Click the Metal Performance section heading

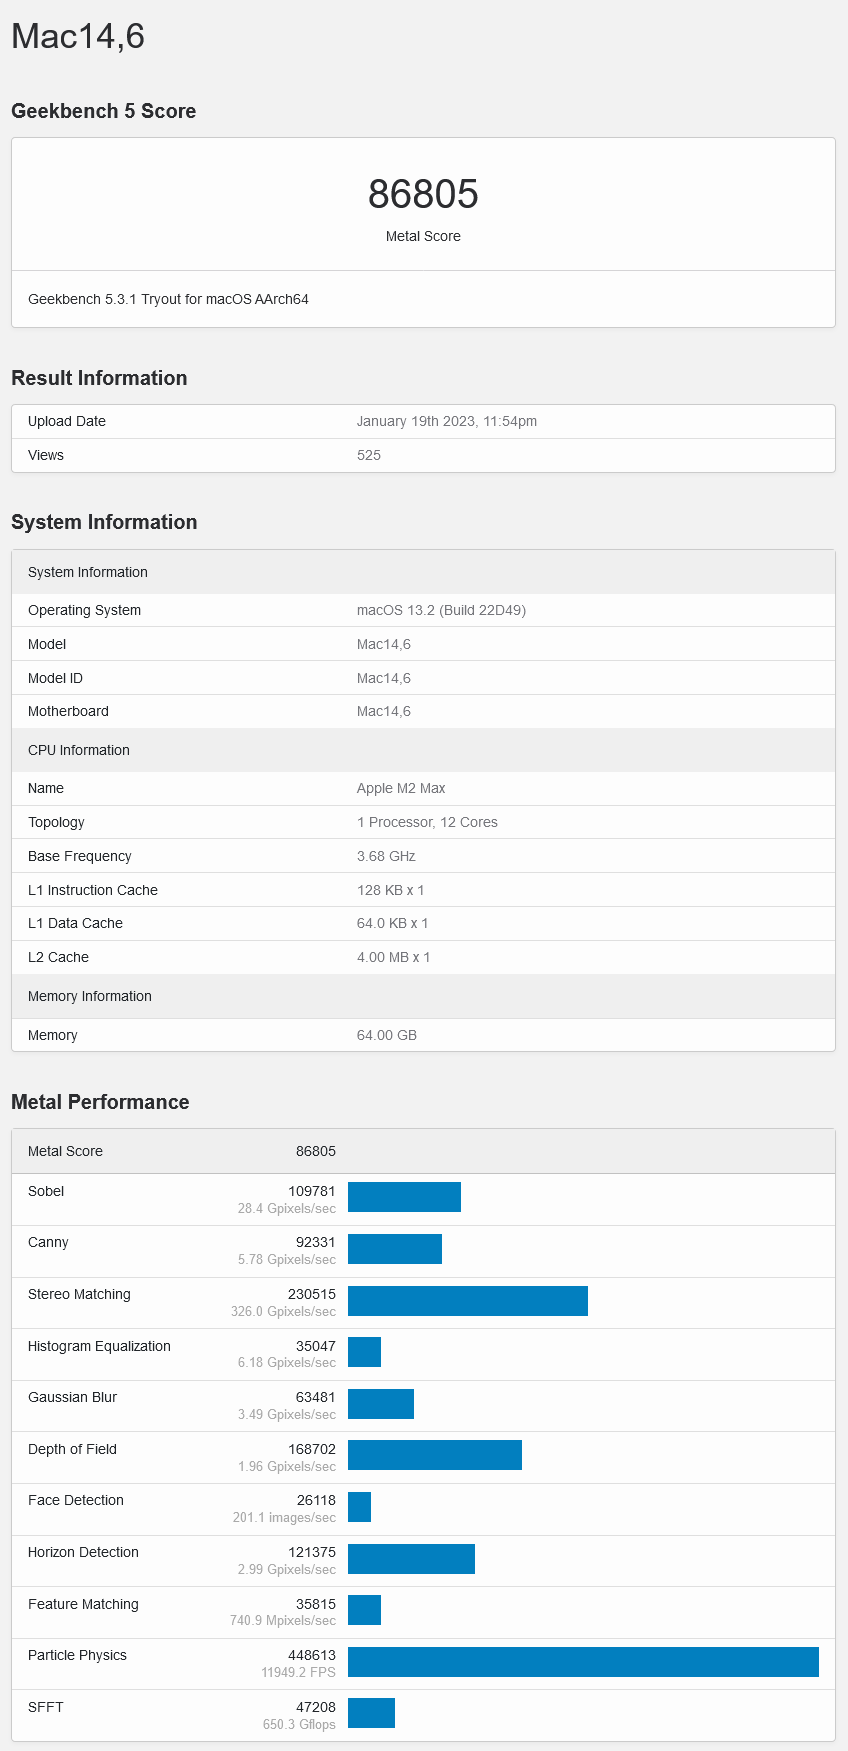click(100, 1102)
